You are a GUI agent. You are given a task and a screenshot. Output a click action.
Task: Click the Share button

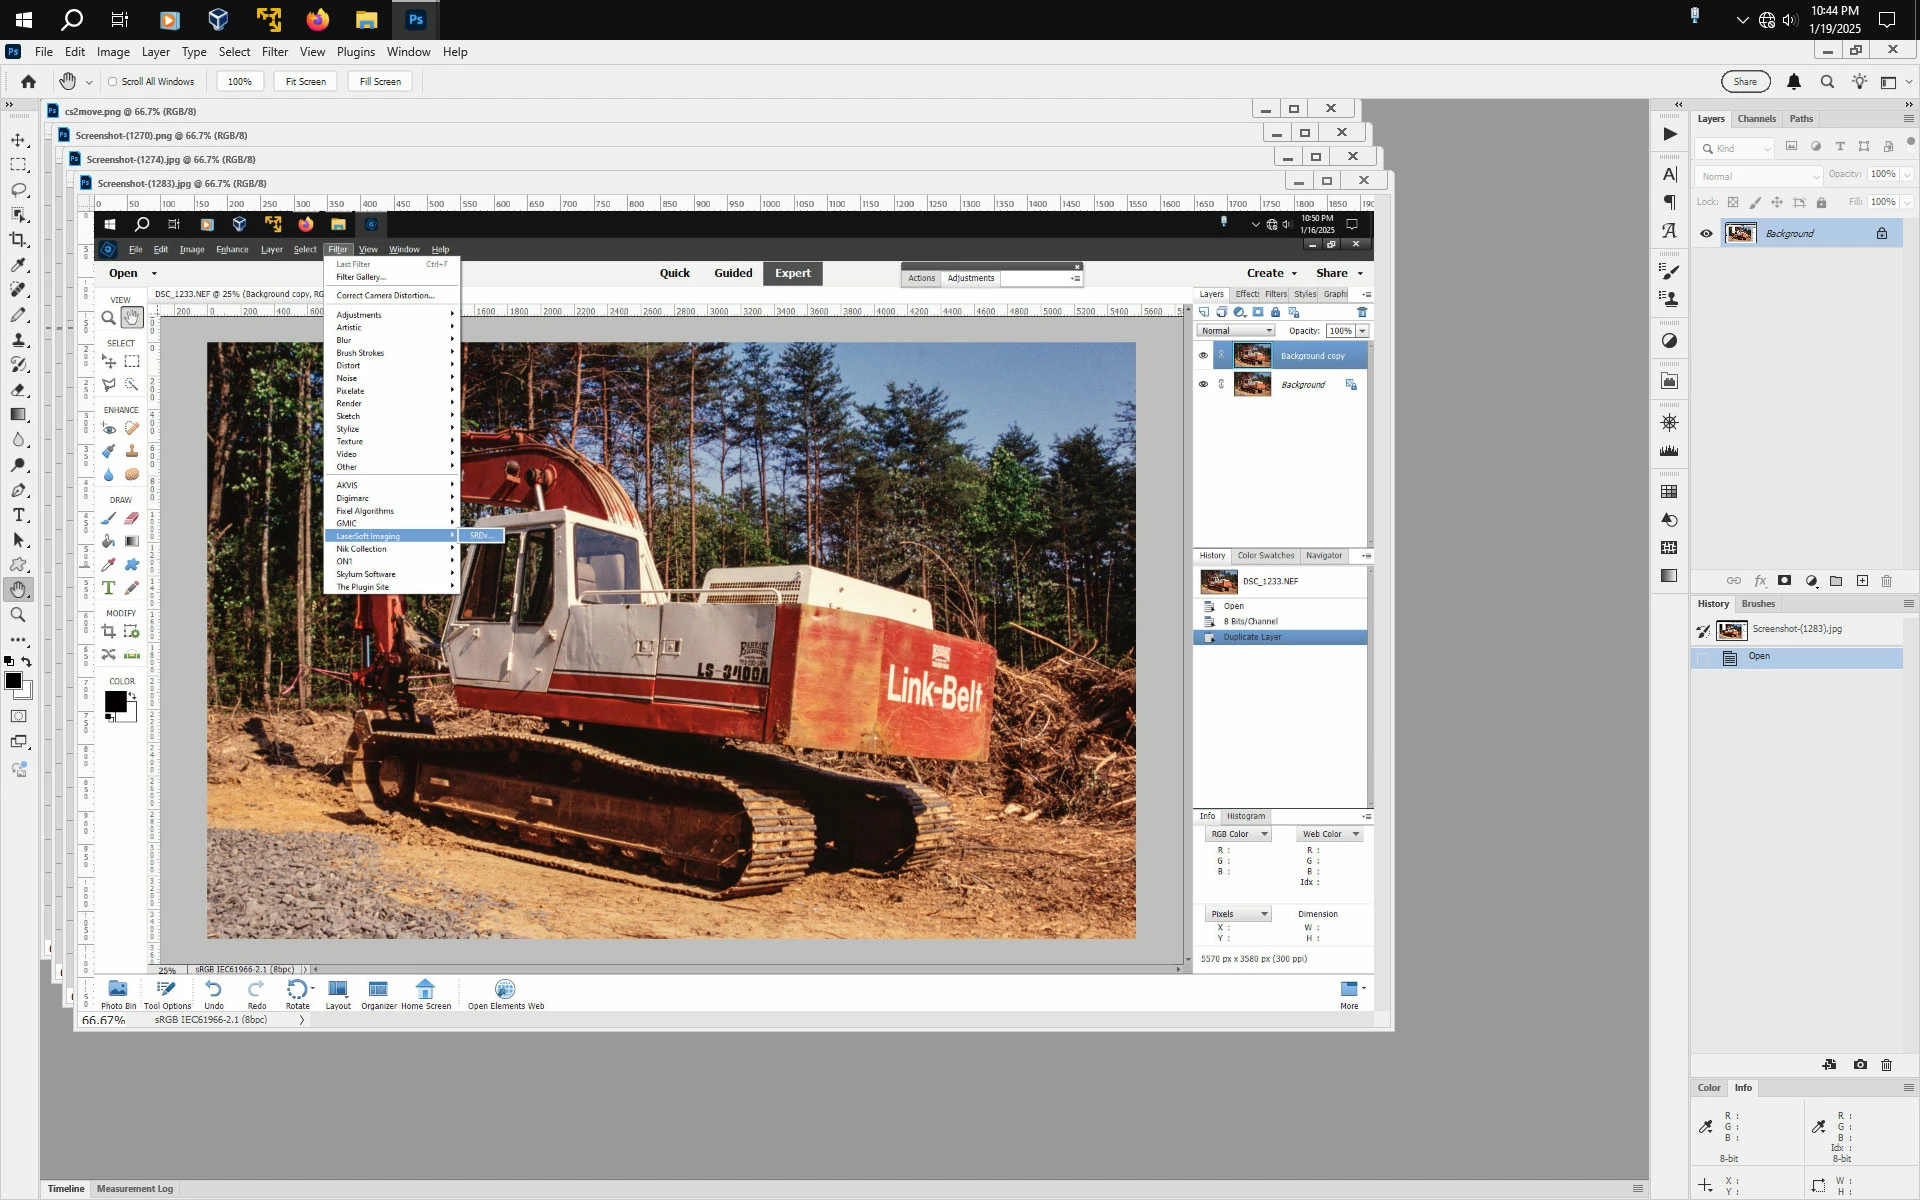tap(1745, 82)
